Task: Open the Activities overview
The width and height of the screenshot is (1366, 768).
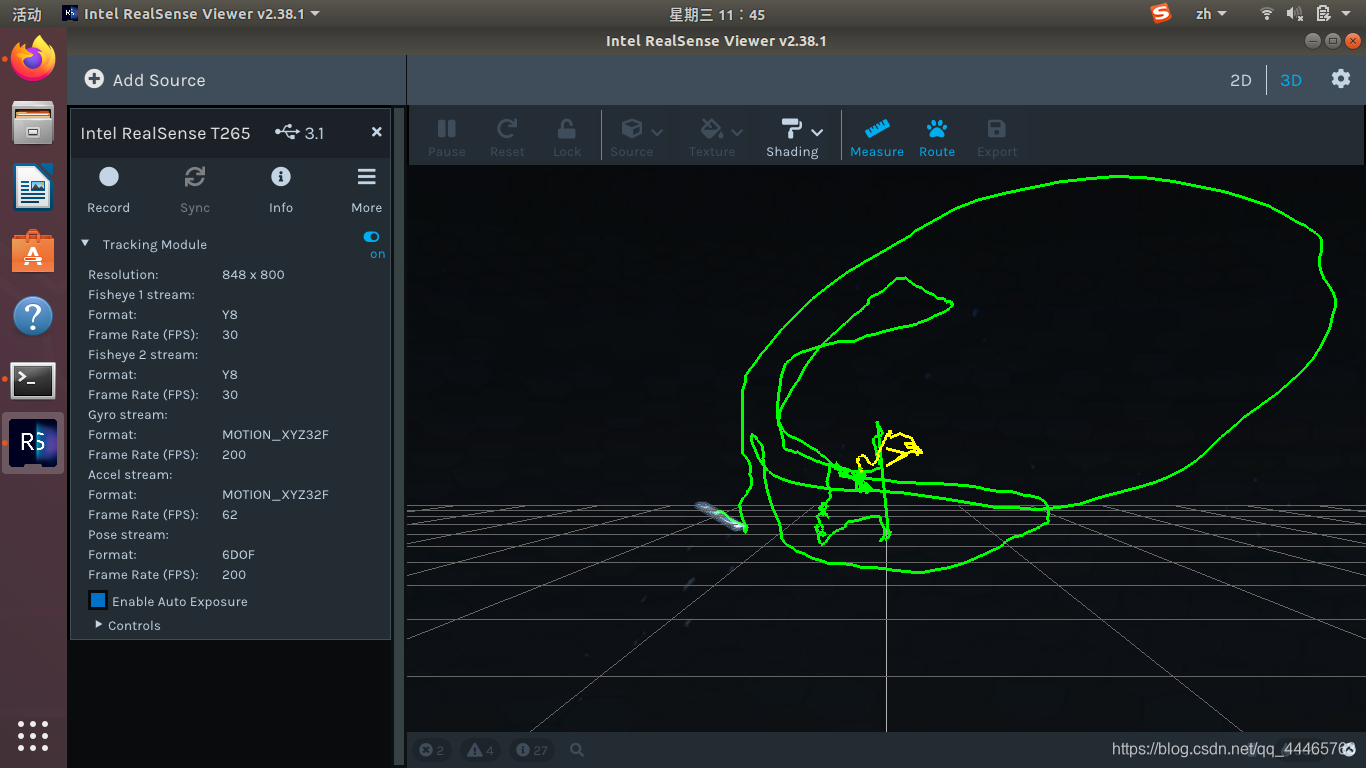Action: click(27, 14)
